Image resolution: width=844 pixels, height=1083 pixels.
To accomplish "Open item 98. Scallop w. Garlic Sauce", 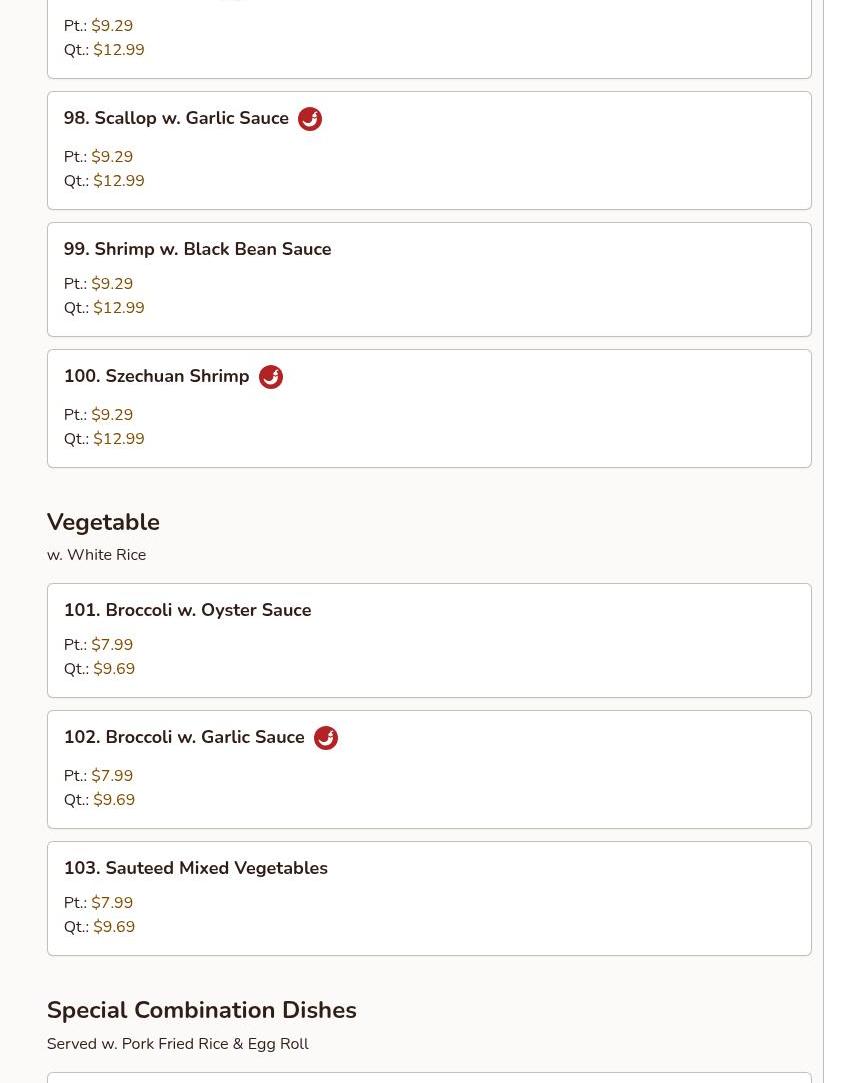I will (x=176, y=118).
